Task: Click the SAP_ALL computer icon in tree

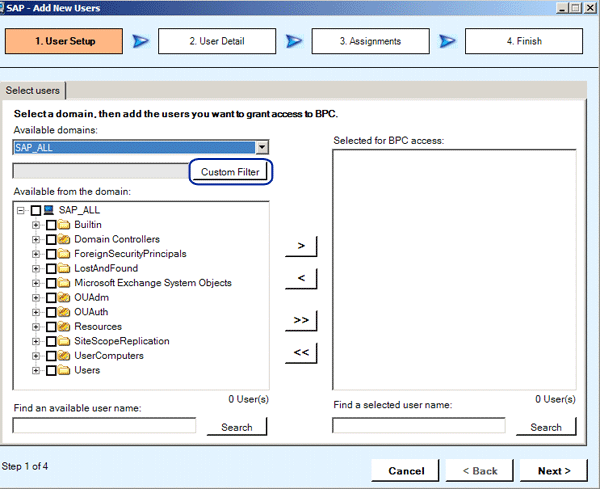Action: 48,210
